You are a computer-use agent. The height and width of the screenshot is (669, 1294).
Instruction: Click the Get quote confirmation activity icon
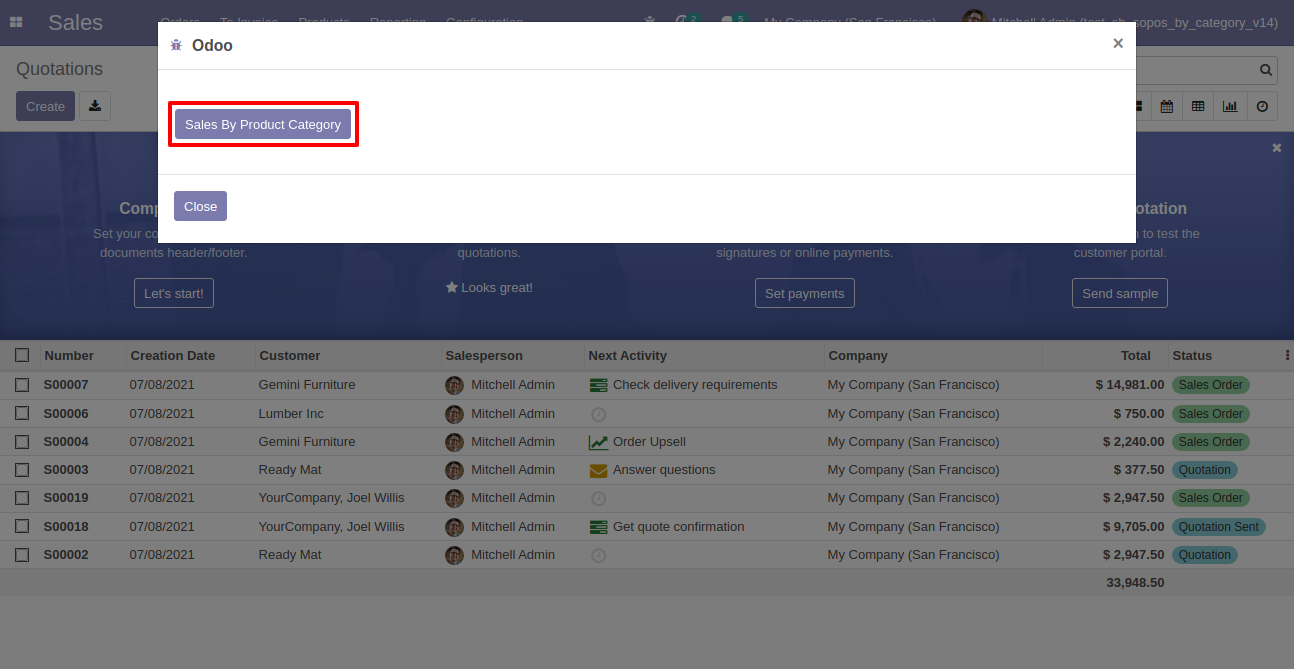point(599,527)
